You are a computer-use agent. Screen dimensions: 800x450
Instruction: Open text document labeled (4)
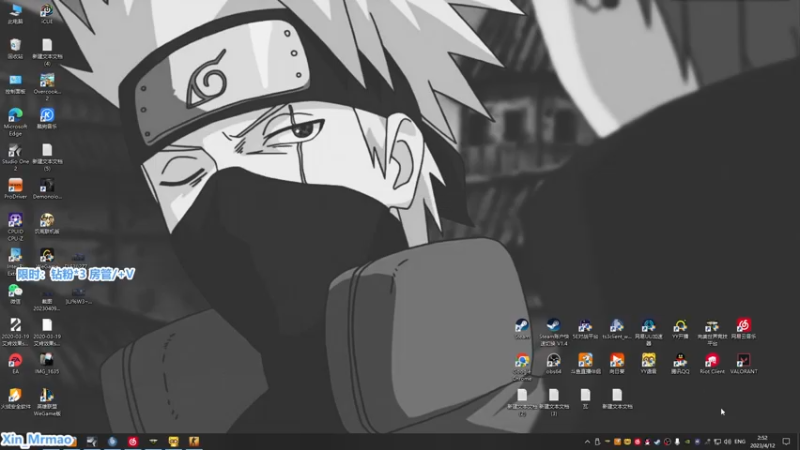[47, 52]
